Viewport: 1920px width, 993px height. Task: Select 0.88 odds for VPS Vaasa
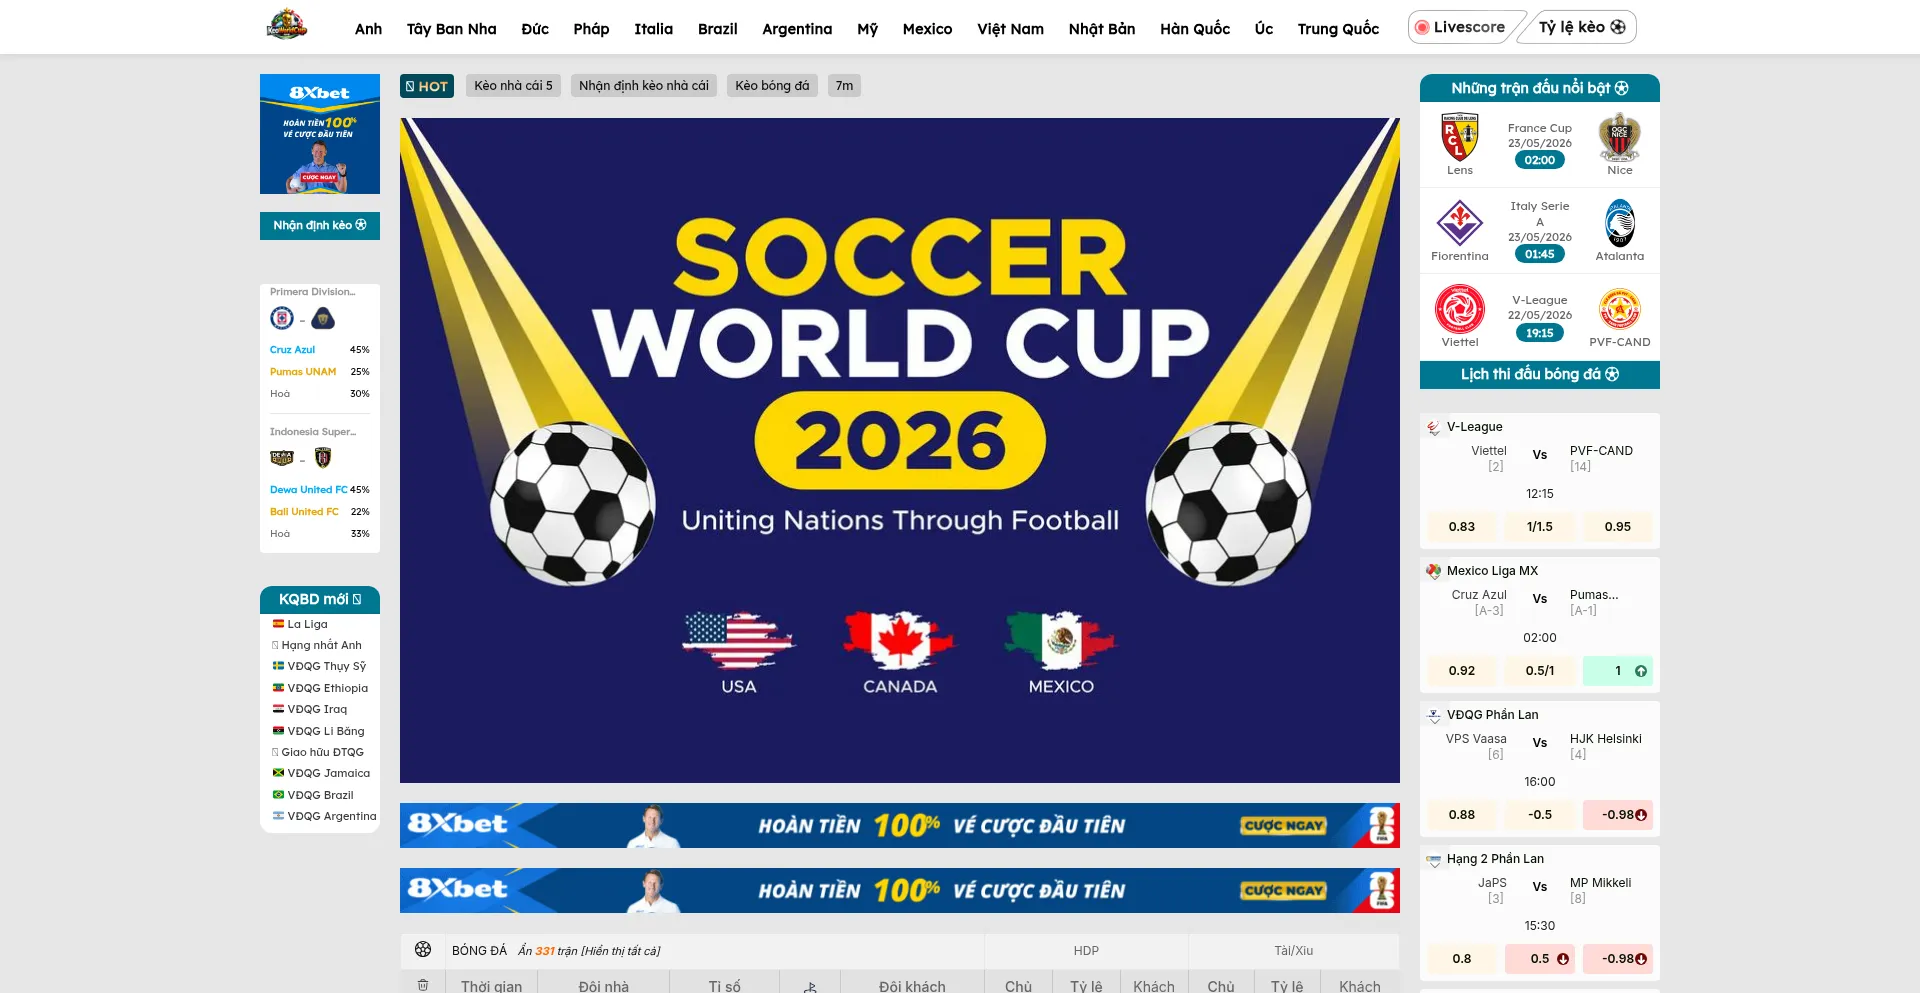[1462, 815]
